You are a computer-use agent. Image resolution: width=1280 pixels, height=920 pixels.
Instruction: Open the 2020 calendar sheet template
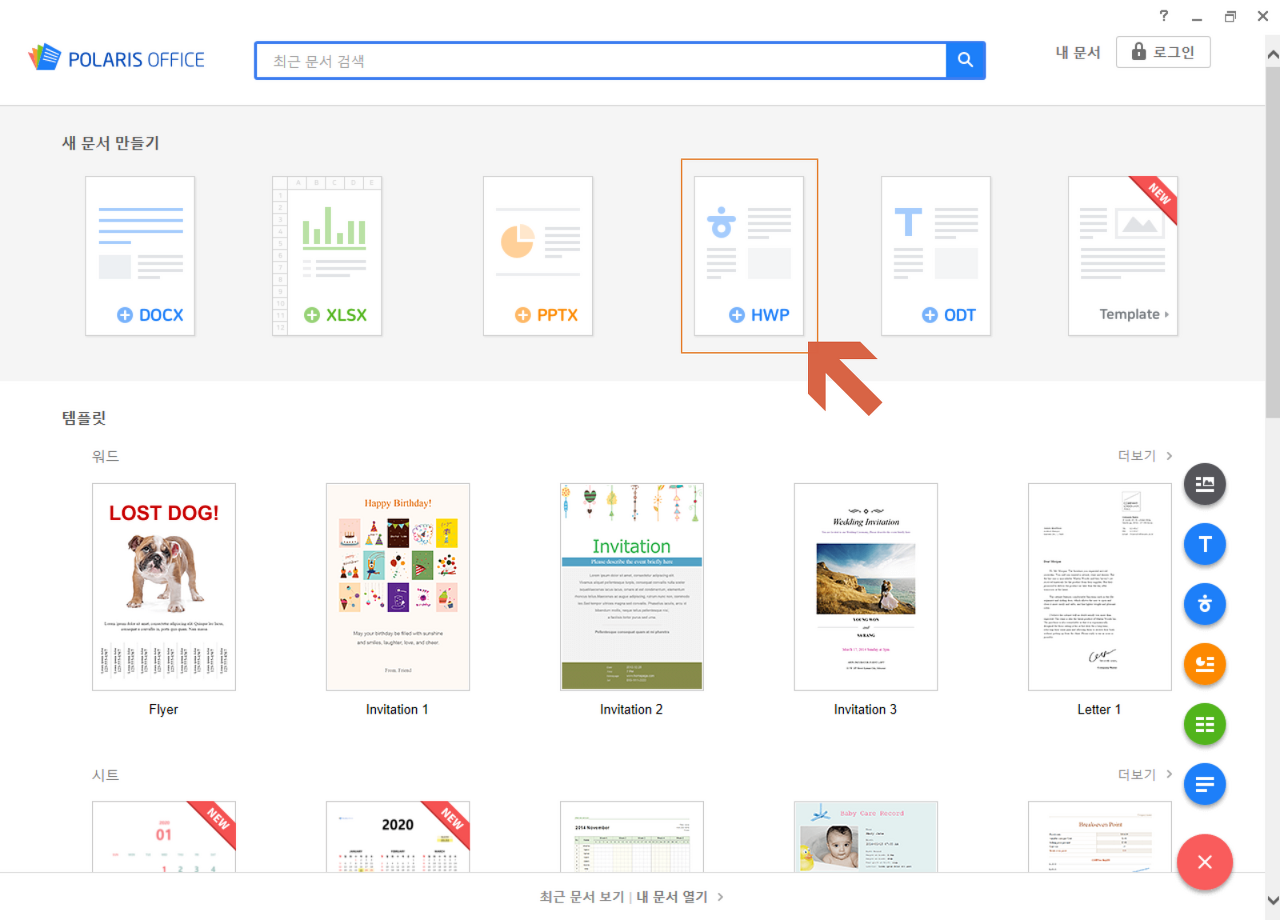[398, 837]
